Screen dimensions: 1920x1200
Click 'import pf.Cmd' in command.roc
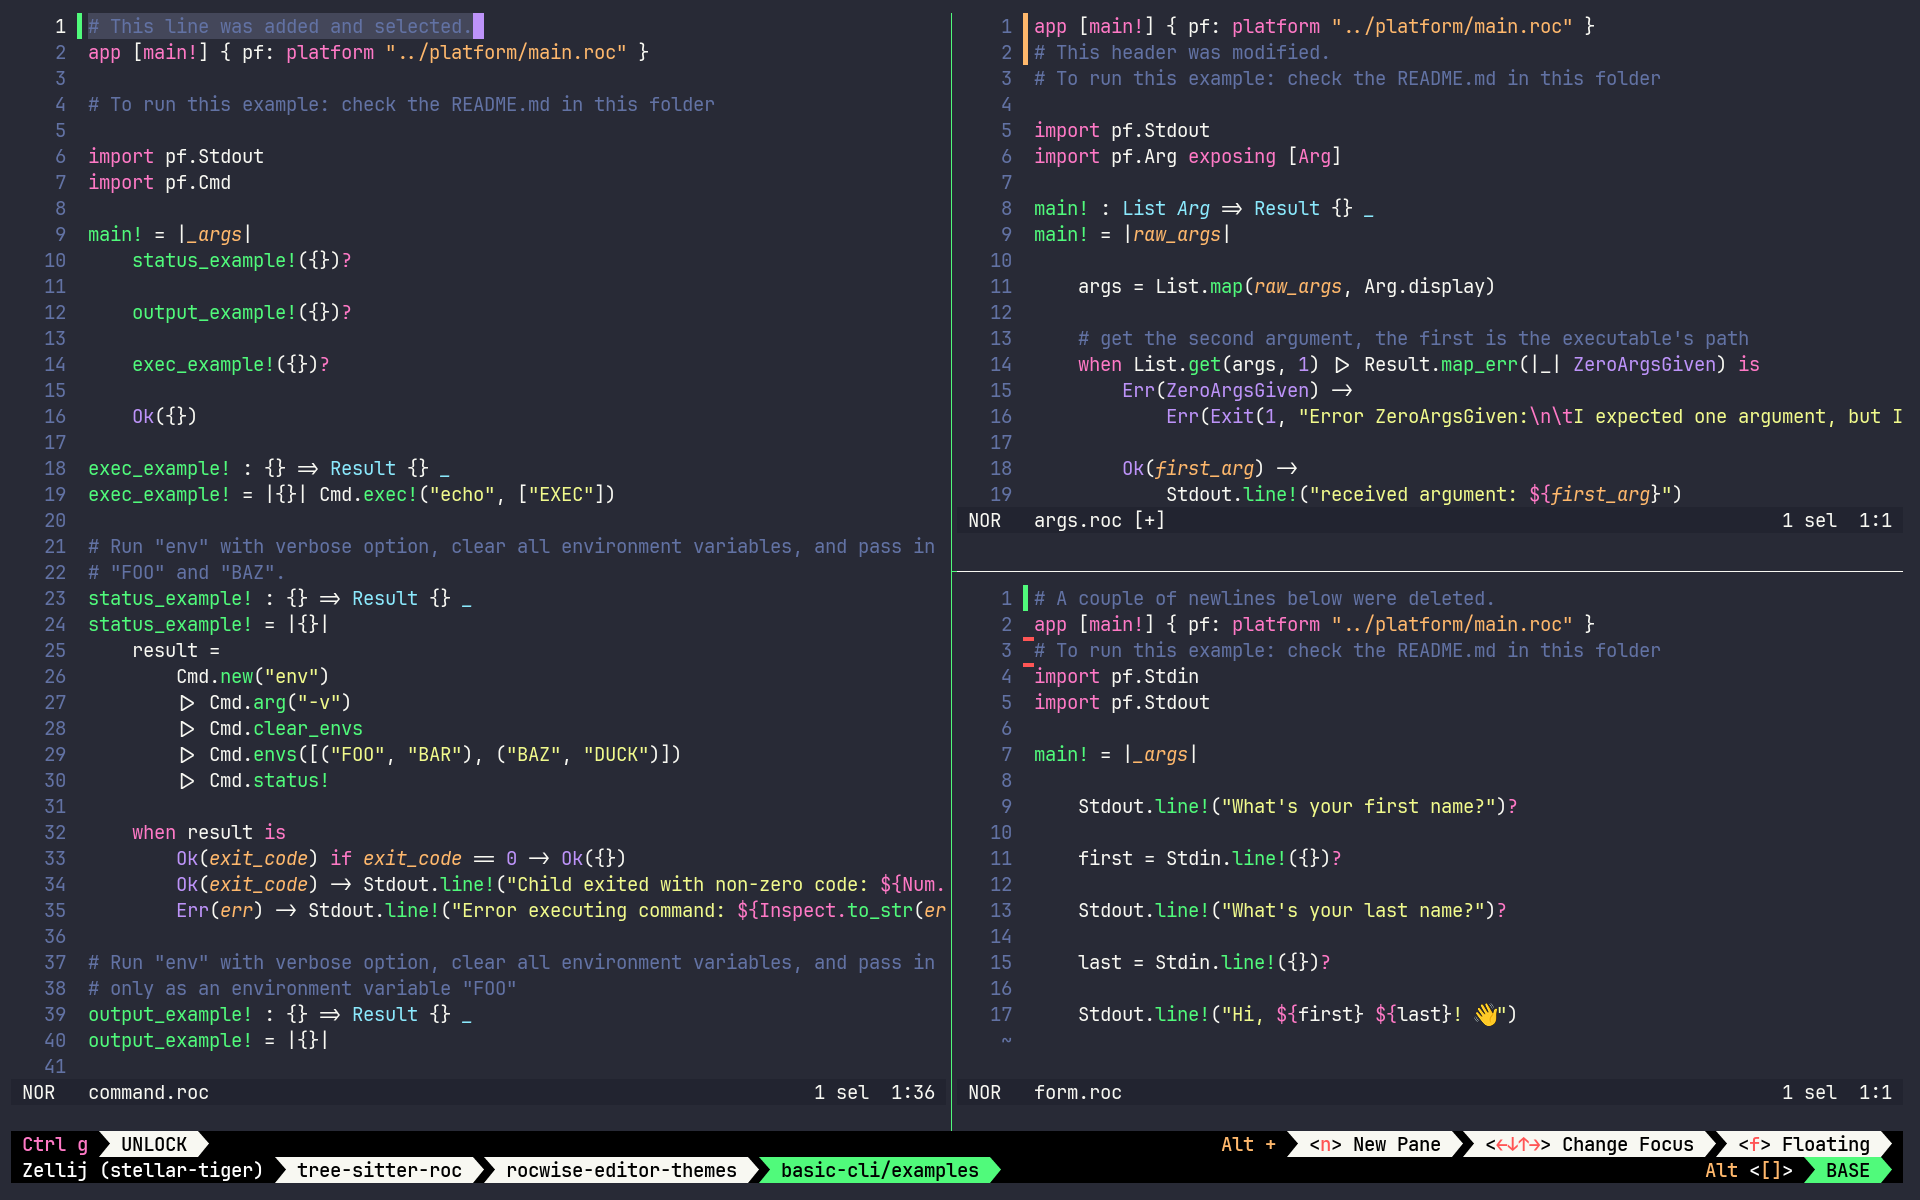pyautogui.click(x=160, y=182)
